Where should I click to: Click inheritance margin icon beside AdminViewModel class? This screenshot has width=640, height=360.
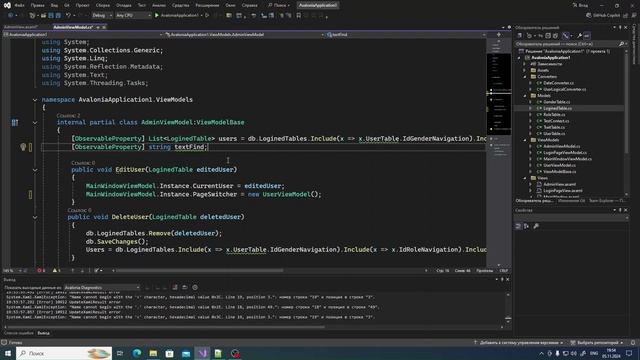point(15,122)
